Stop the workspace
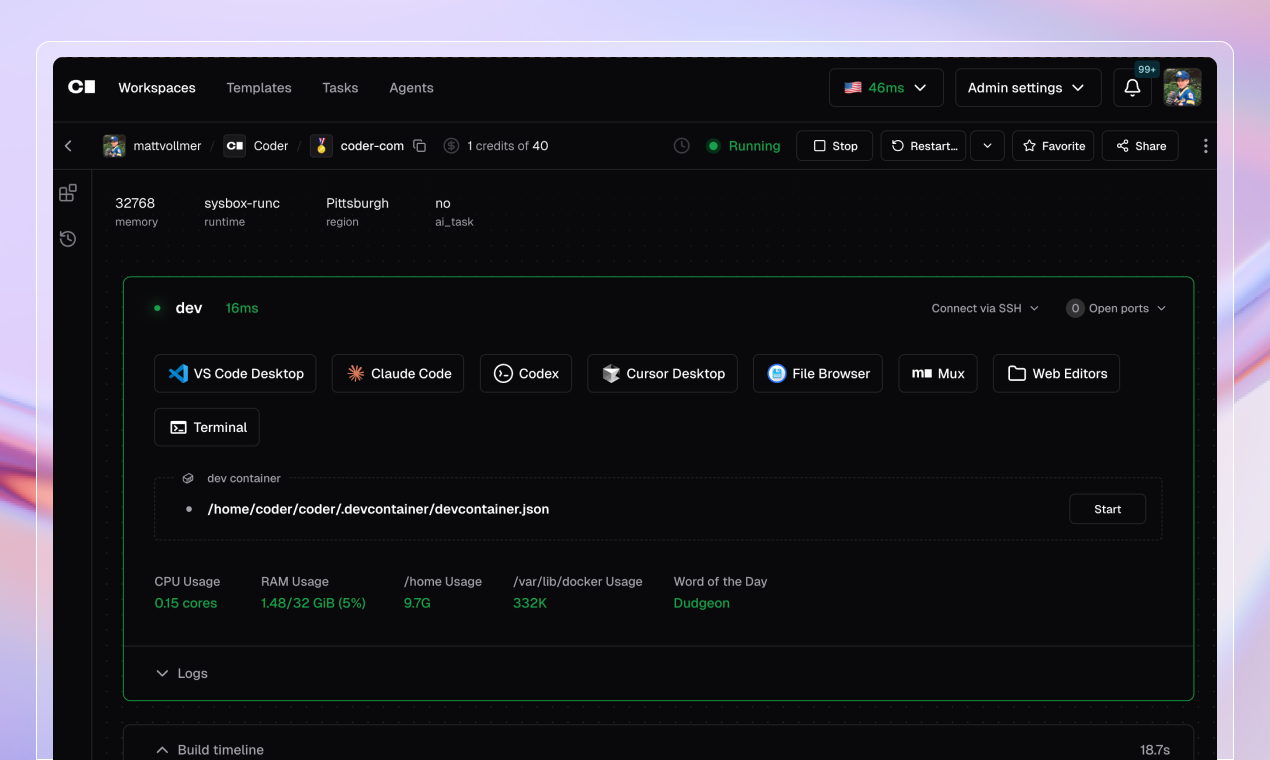1270x760 pixels. tap(834, 146)
